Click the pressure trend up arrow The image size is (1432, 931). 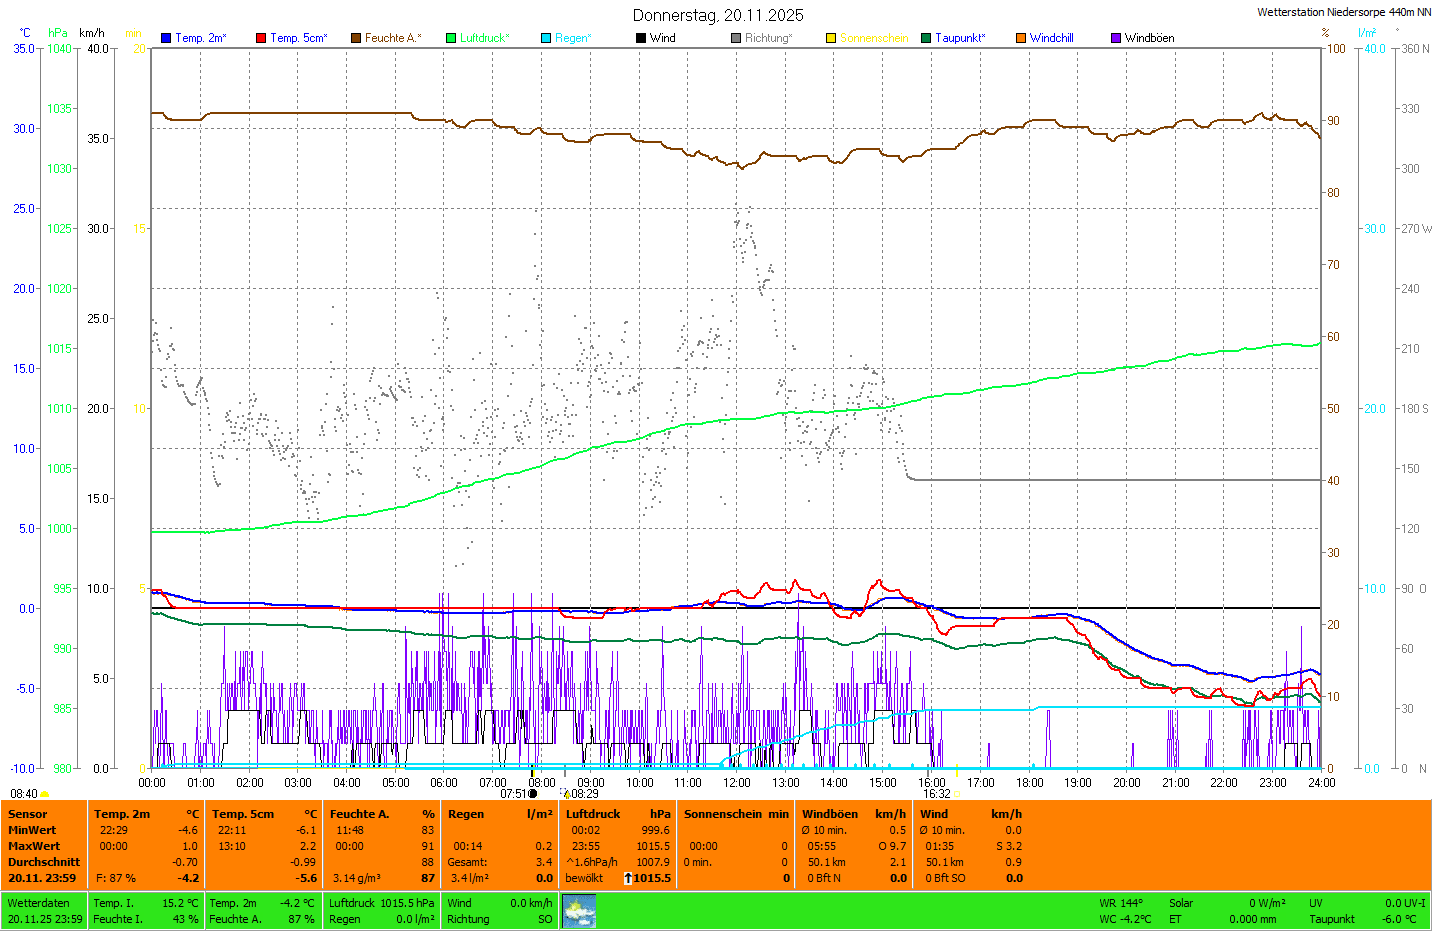tap(627, 878)
